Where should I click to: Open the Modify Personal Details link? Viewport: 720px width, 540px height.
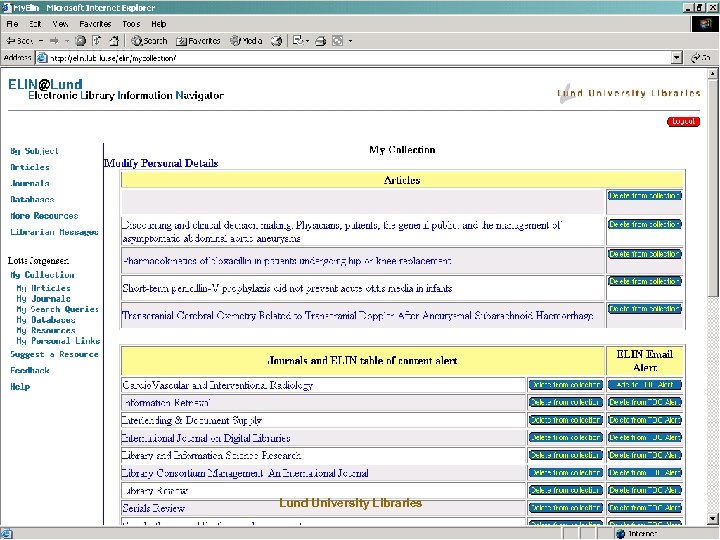(161, 163)
